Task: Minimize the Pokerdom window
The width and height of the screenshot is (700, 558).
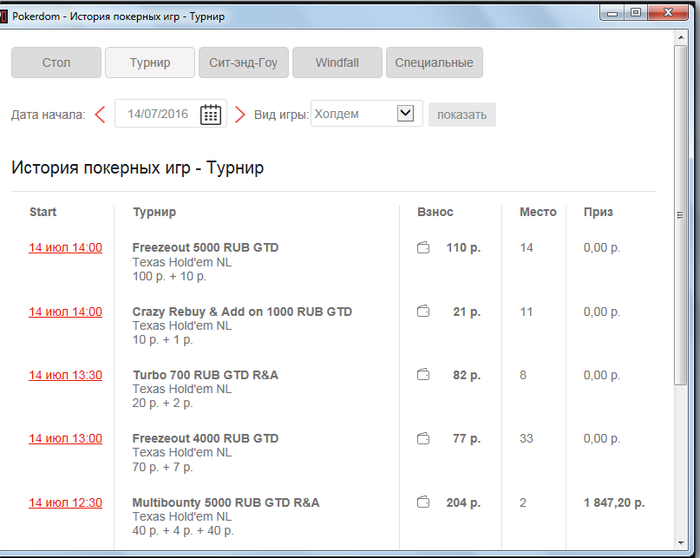Action: (x=612, y=12)
